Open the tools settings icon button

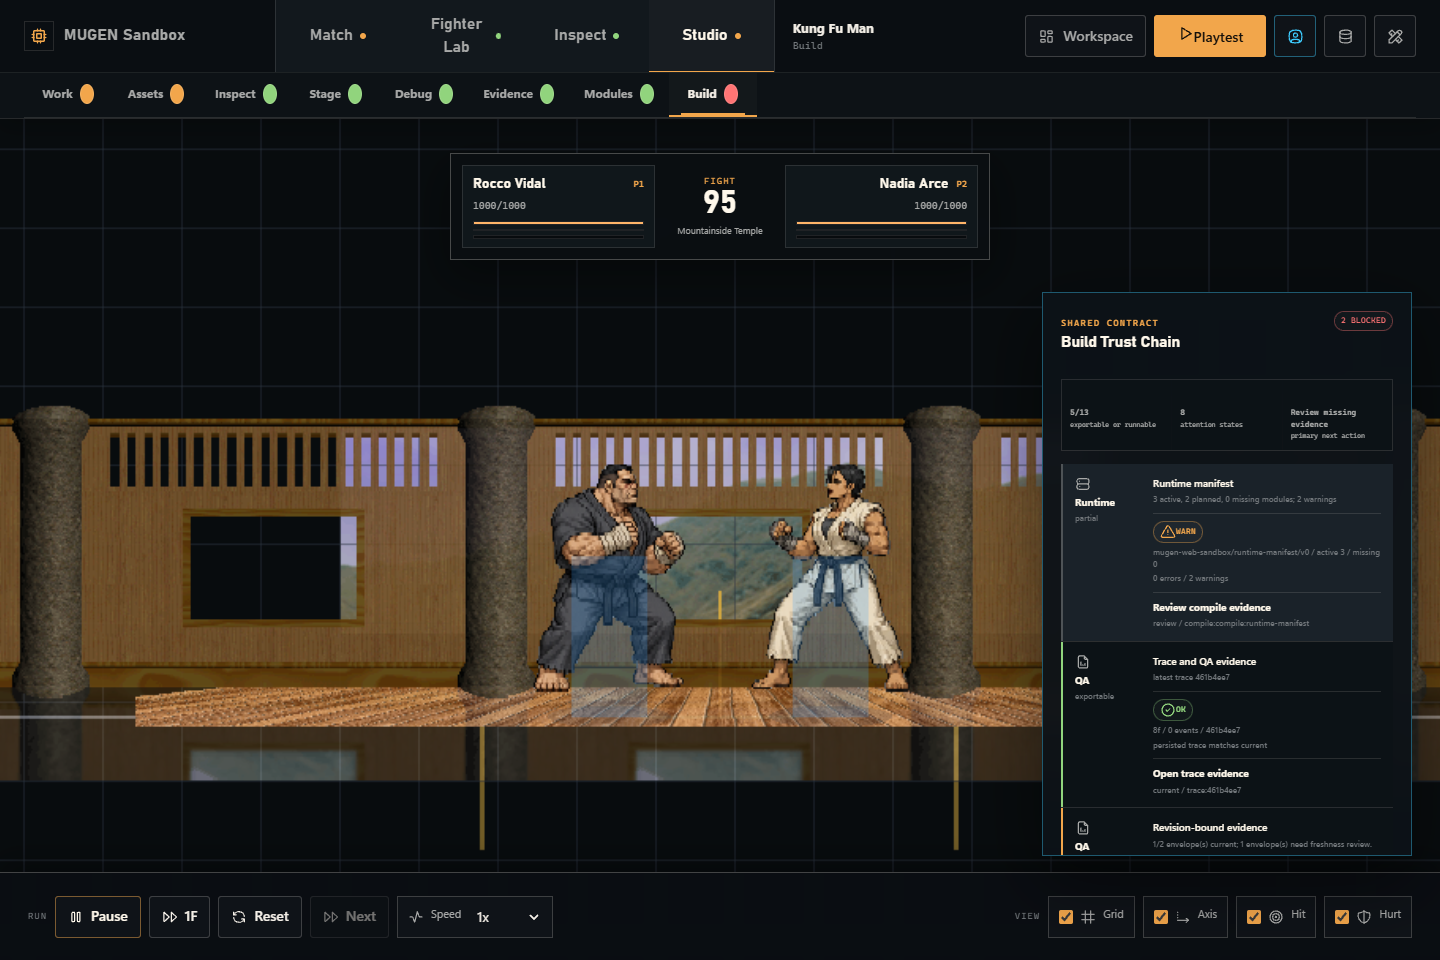click(1395, 36)
